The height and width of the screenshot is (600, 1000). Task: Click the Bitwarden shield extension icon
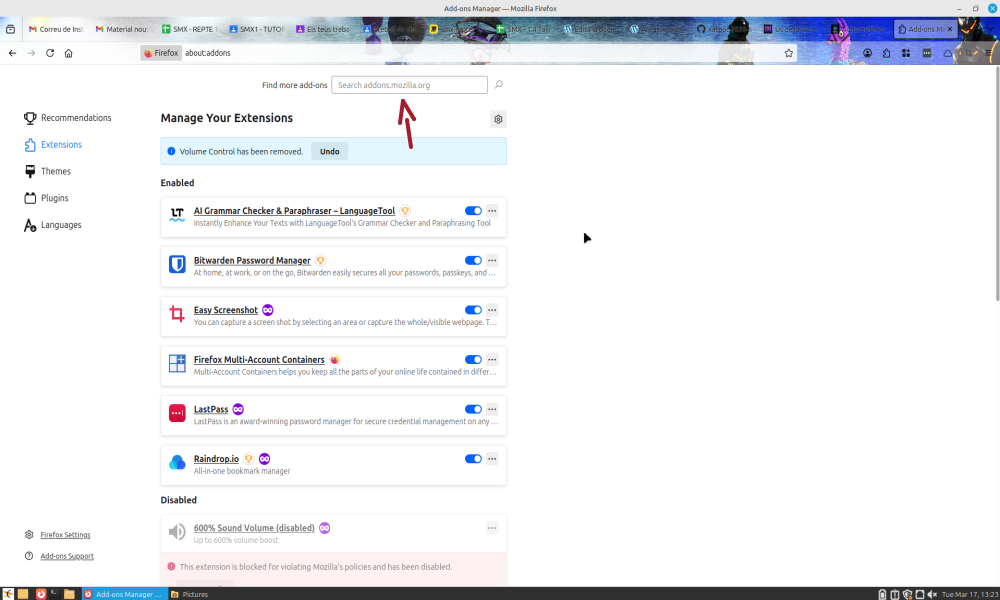177,264
